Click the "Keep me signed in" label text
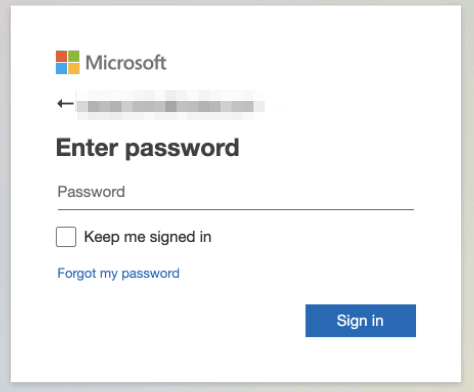Viewport: 474px width, 392px height. point(148,237)
